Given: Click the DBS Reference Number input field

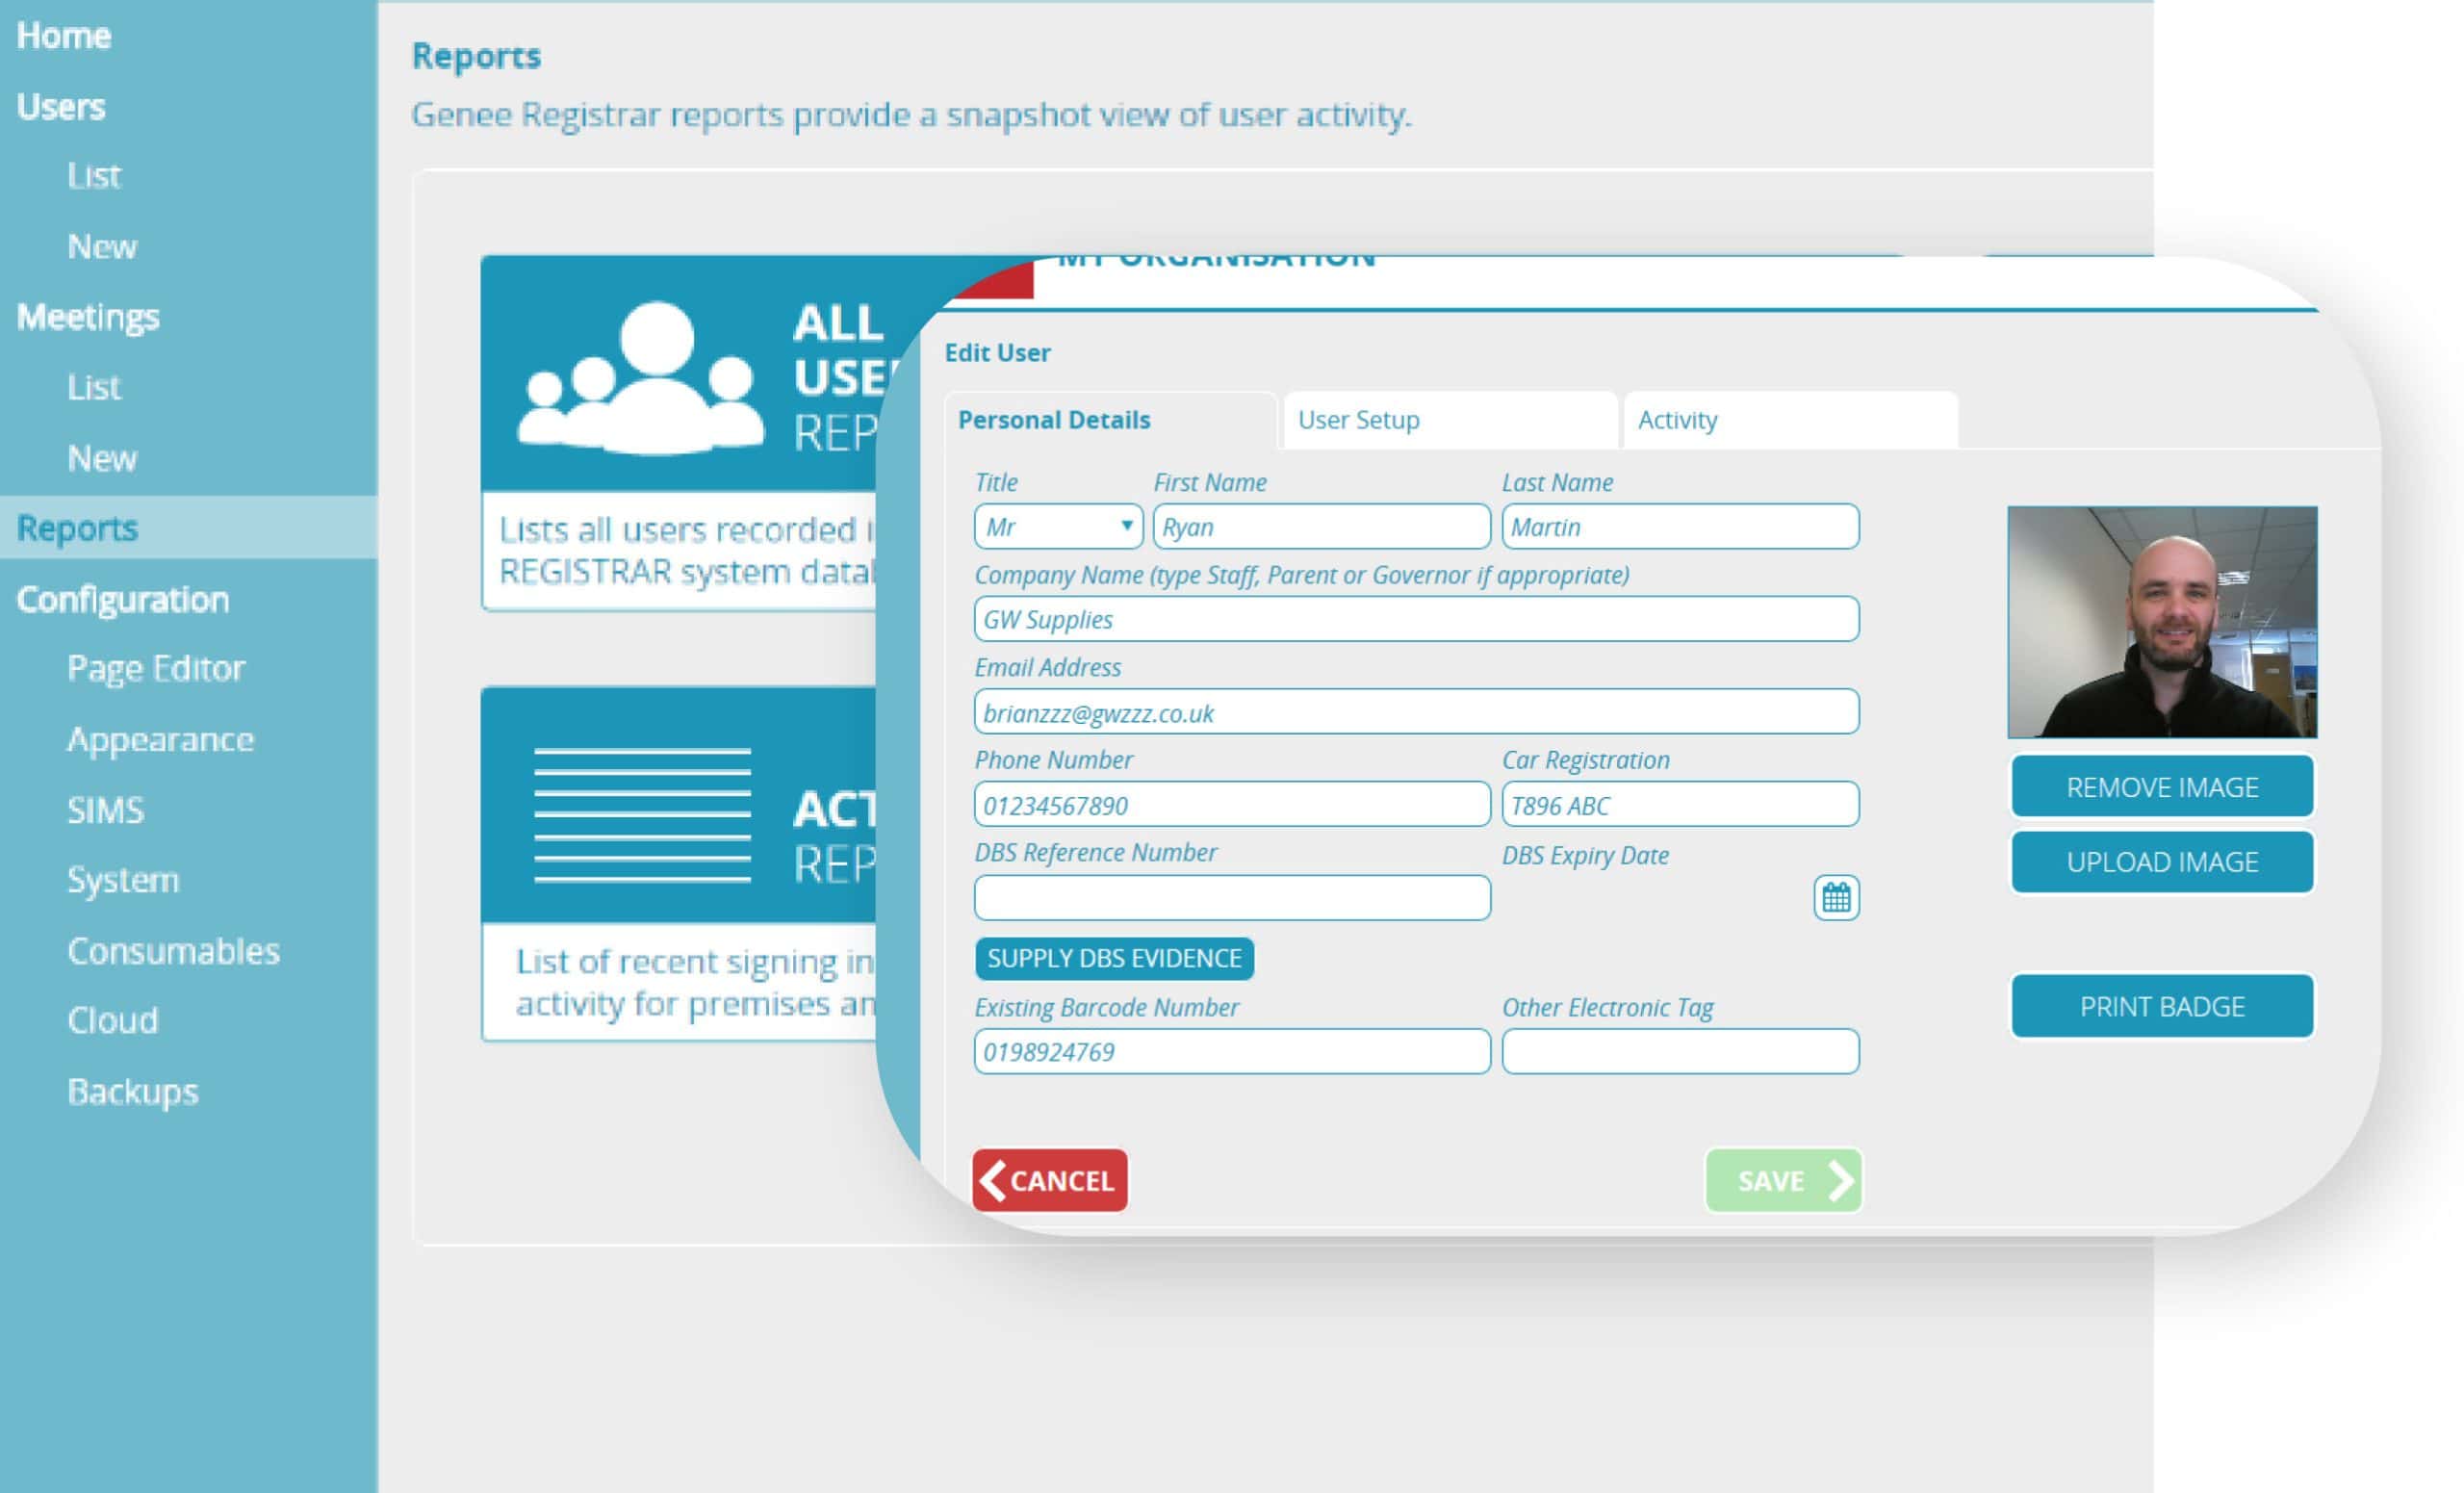Looking at the screenshot, I should pos(1232,896).
